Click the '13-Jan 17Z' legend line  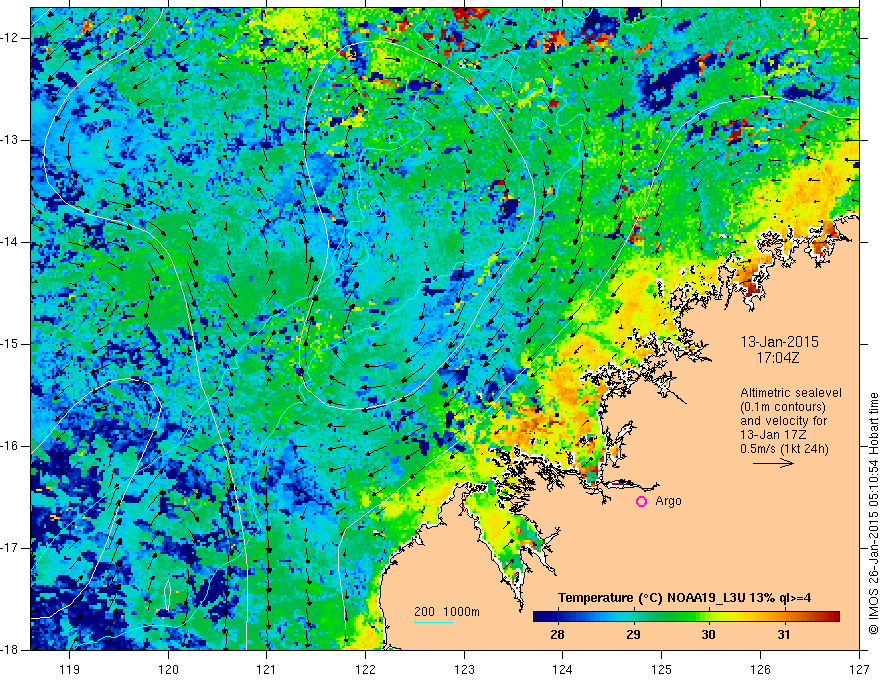click(771, 435)
